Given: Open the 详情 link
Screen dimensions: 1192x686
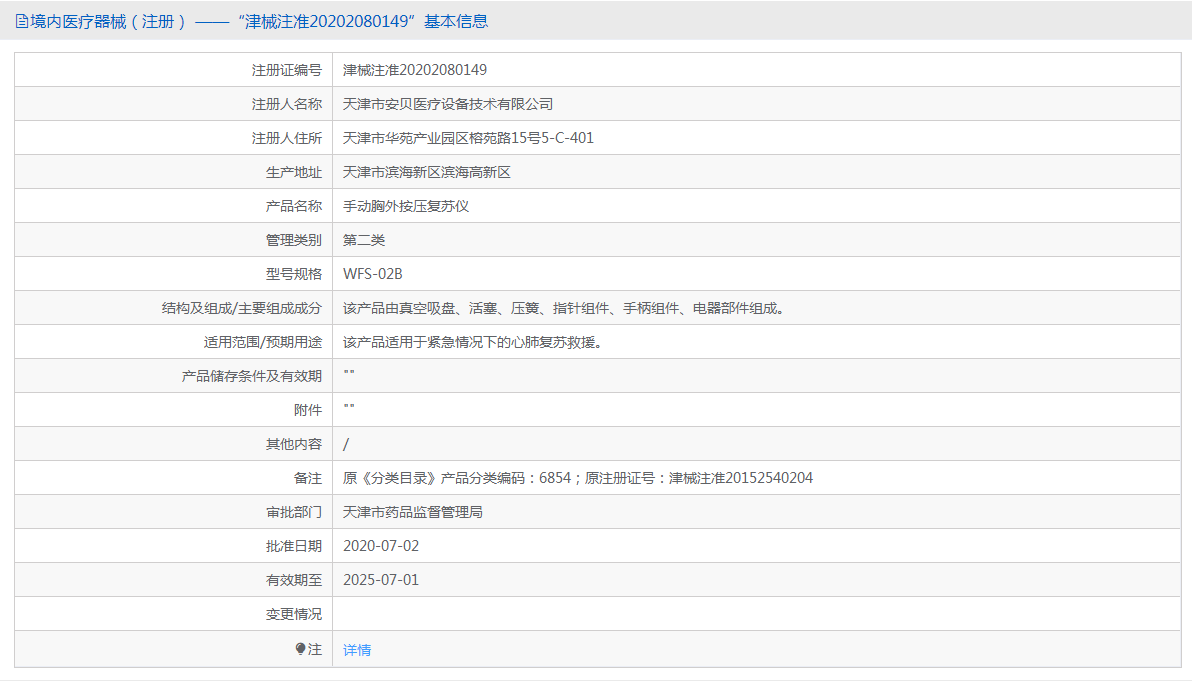Looking at the screenshot, I should (357, 649).
